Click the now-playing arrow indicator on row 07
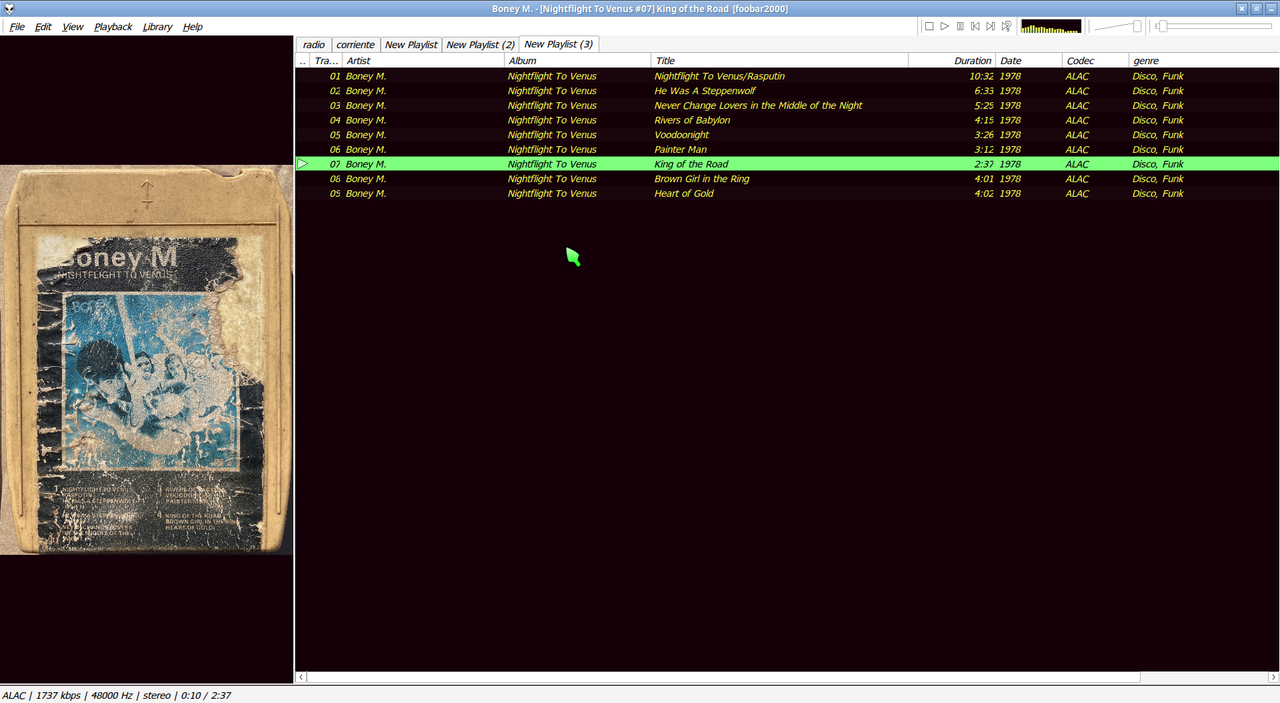Viewport: 1280px width, 703px height. [x=303, y=164]
